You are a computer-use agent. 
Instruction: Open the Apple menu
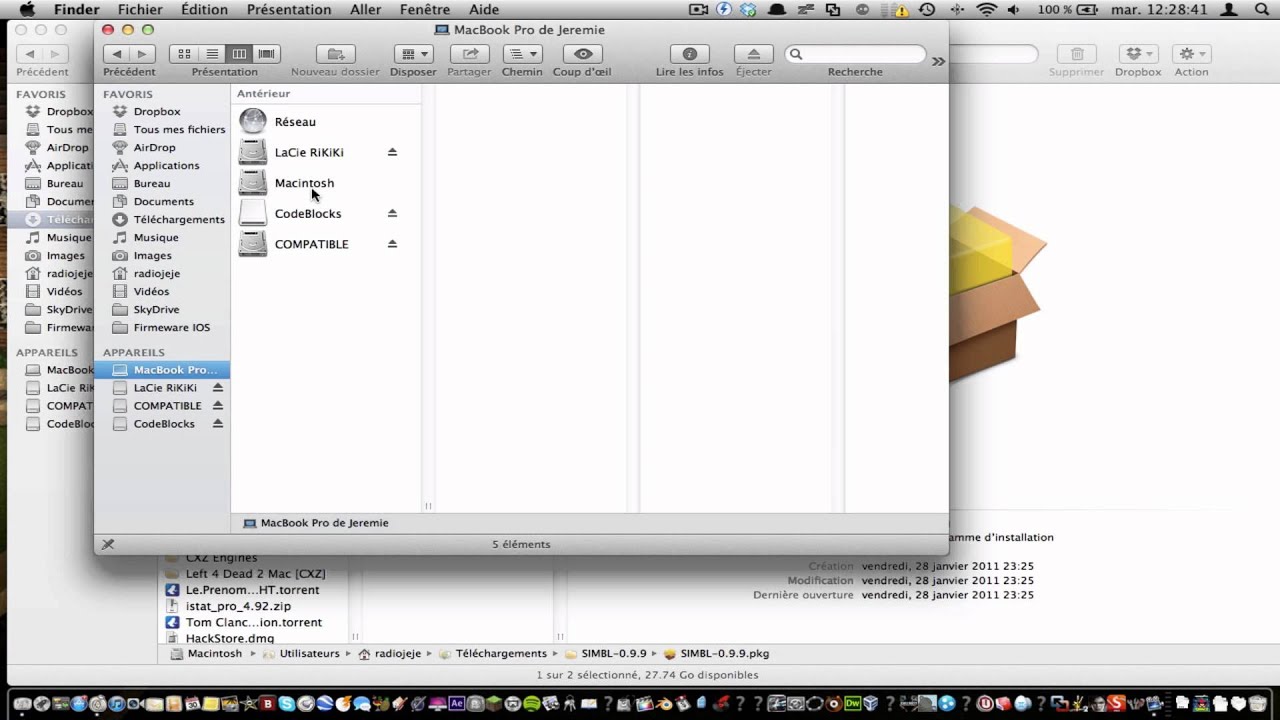click(27, 10)
